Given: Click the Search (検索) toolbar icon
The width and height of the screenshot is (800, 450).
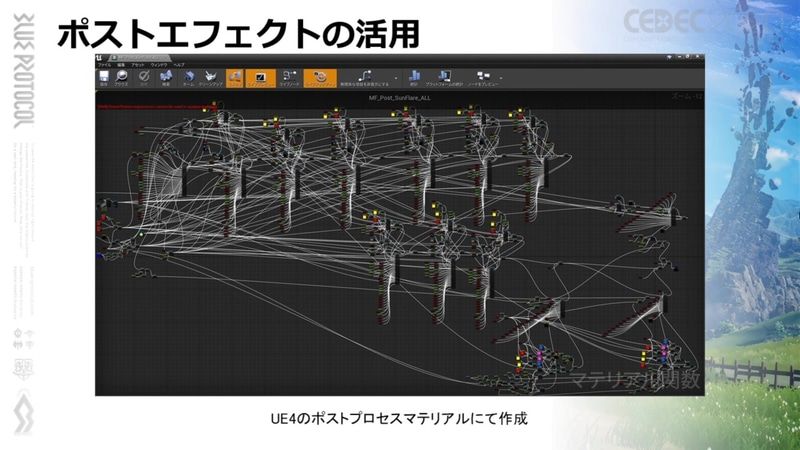Looking at the screenshot, I should [166, 78].
